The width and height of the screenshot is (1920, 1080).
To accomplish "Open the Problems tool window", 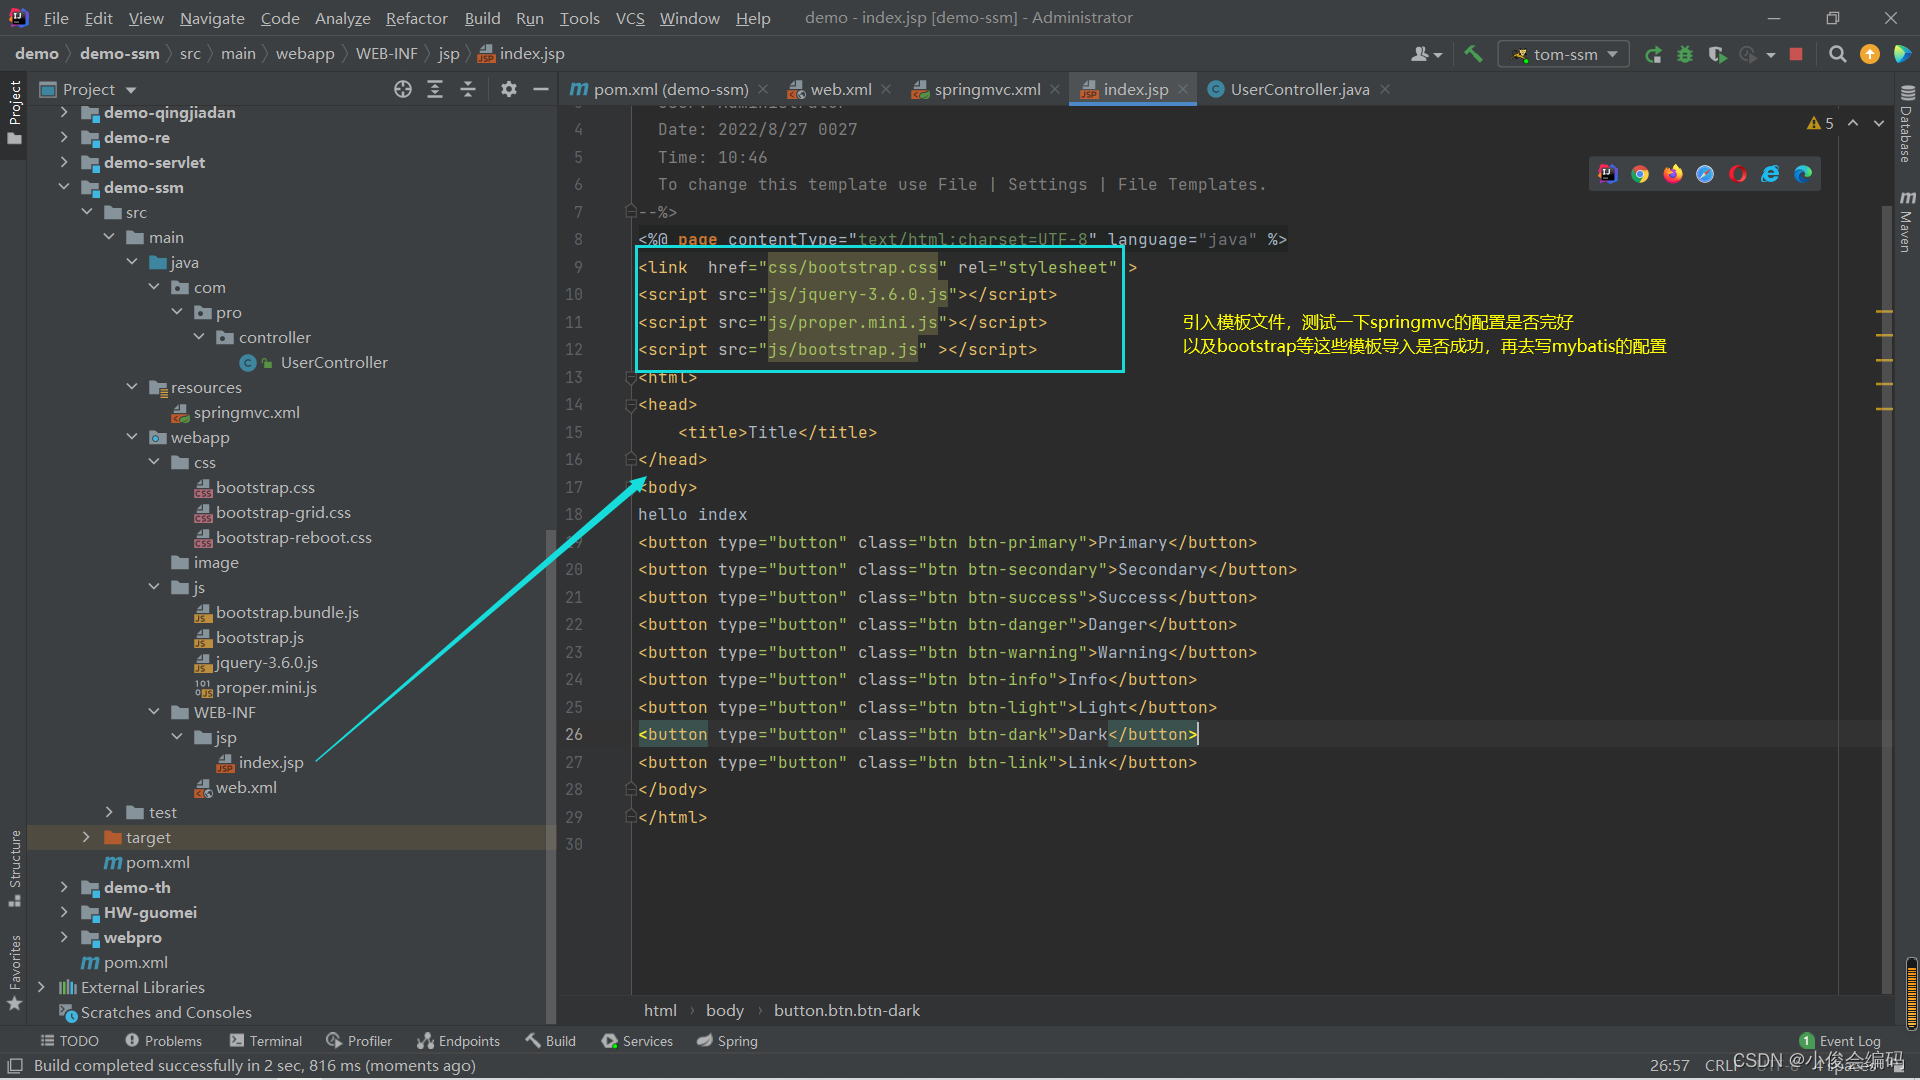I will [x=163, y=1041].
